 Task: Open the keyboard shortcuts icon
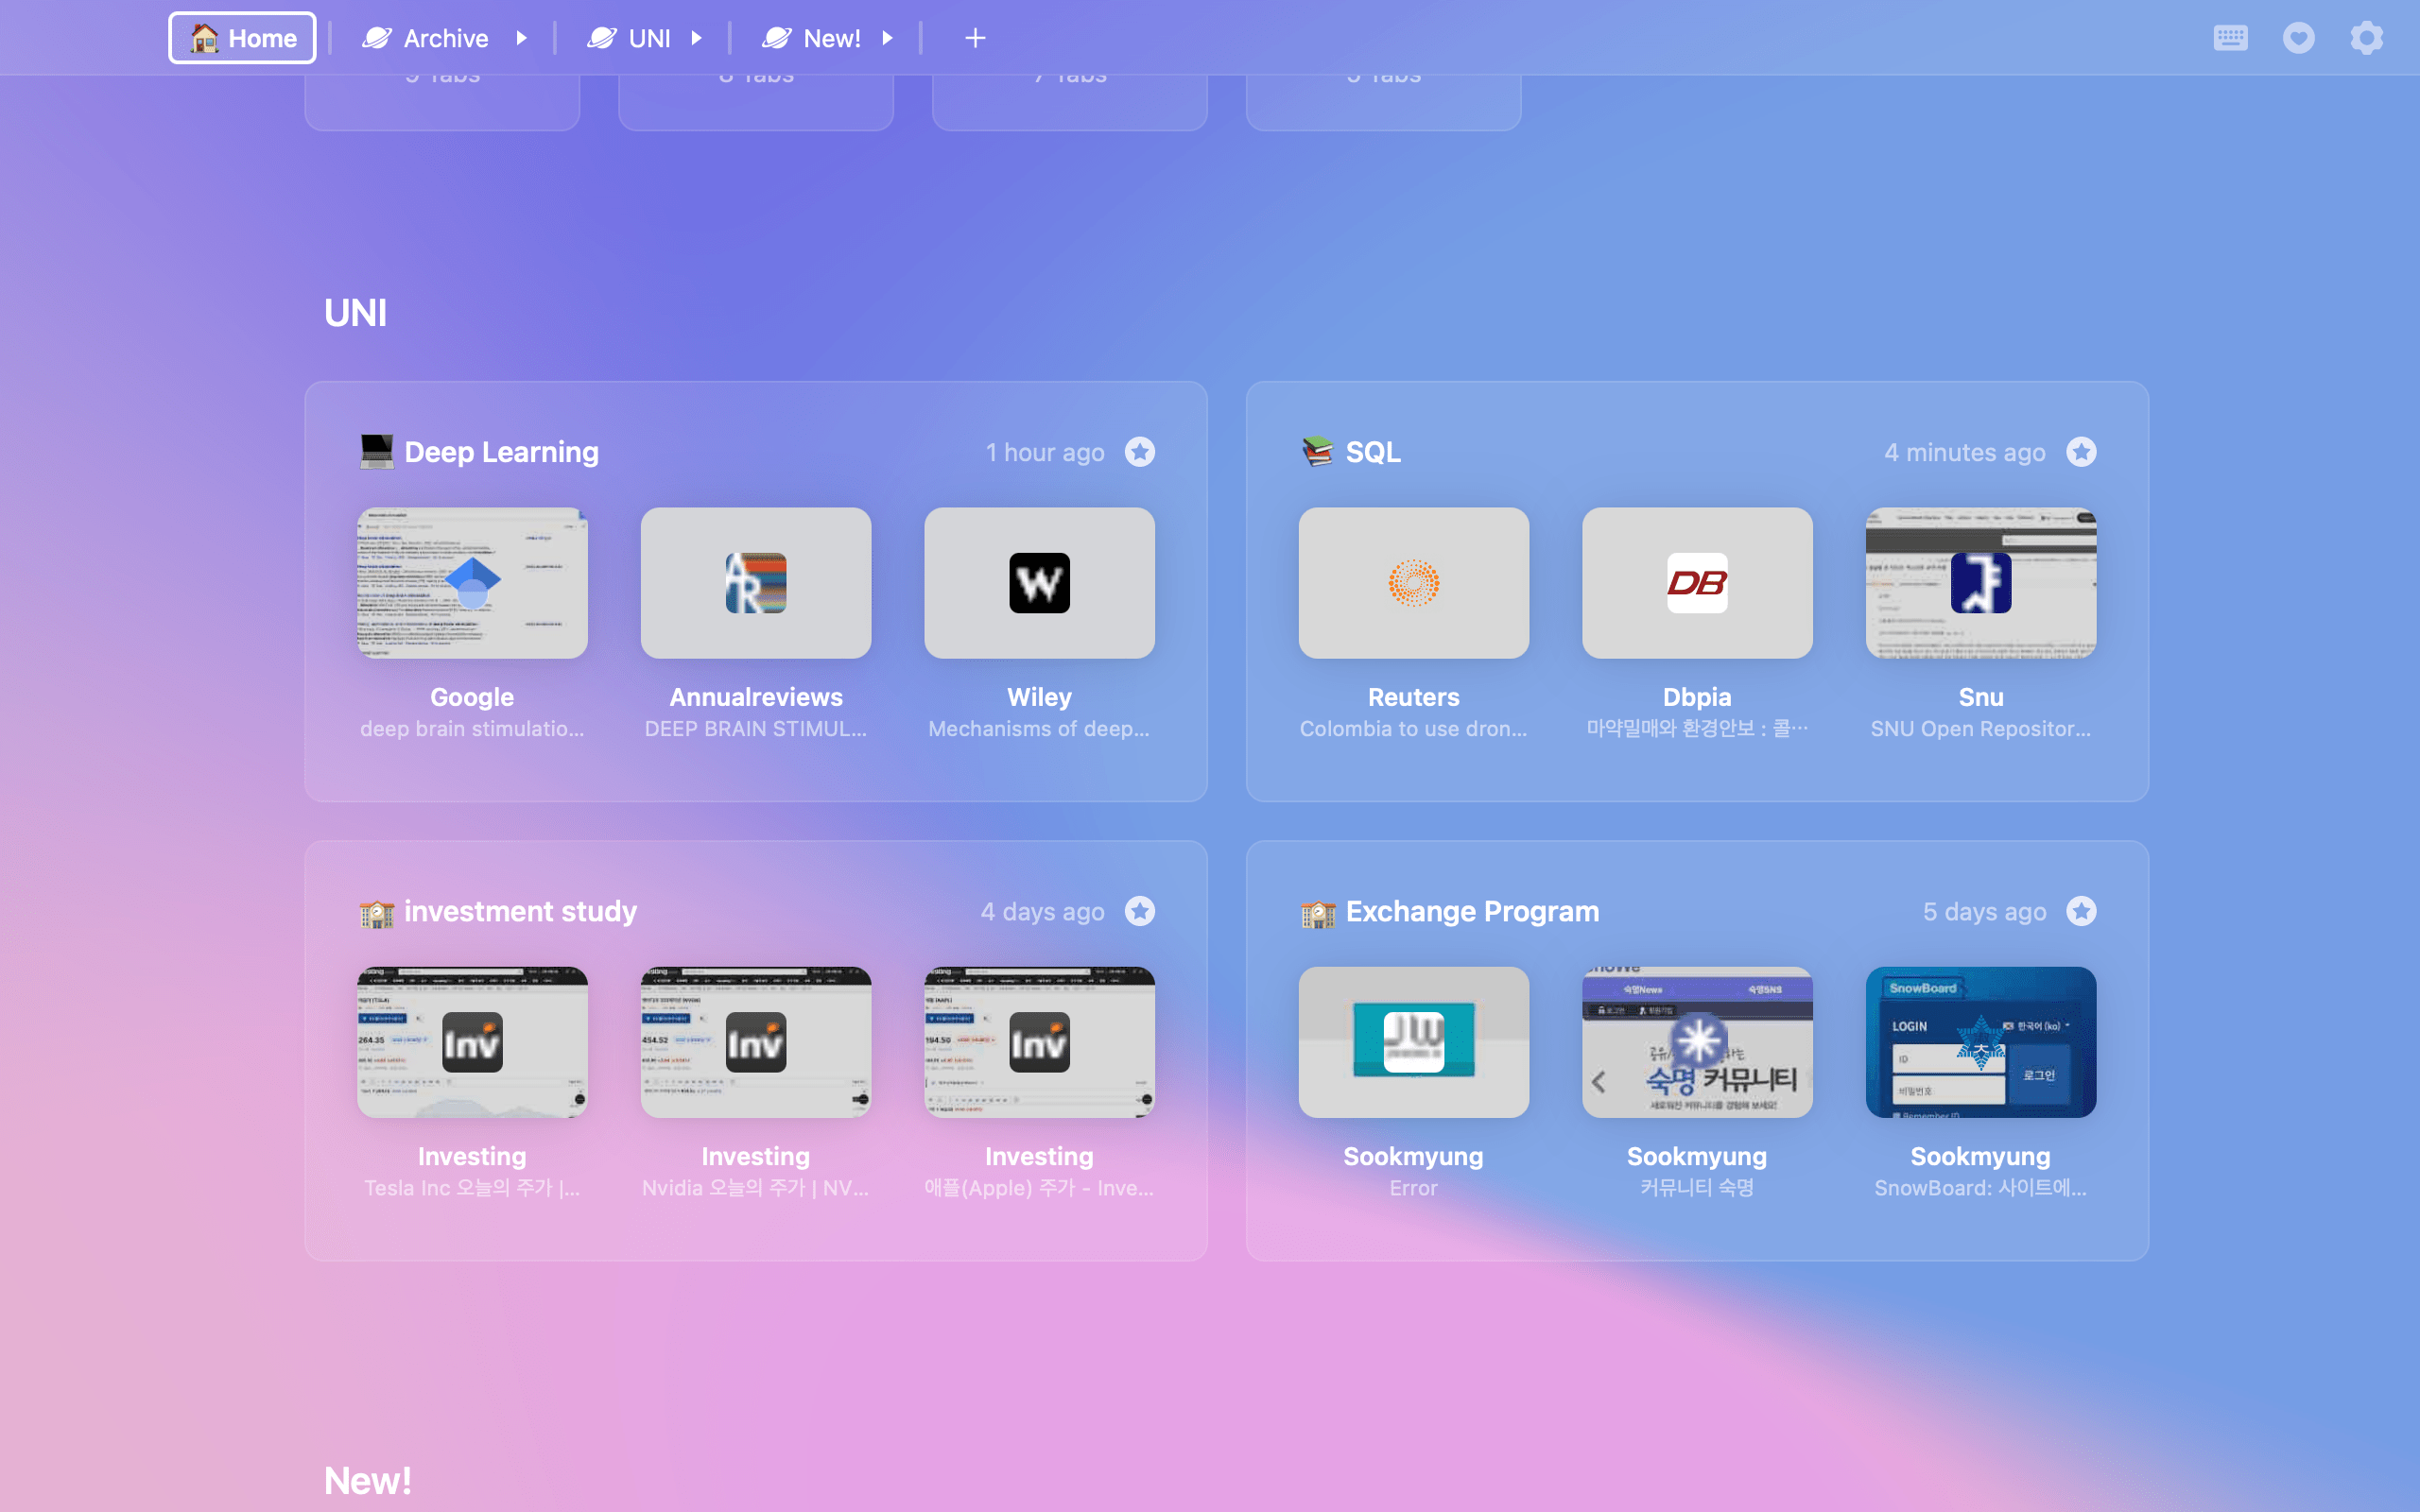[x=2230, y=38]
